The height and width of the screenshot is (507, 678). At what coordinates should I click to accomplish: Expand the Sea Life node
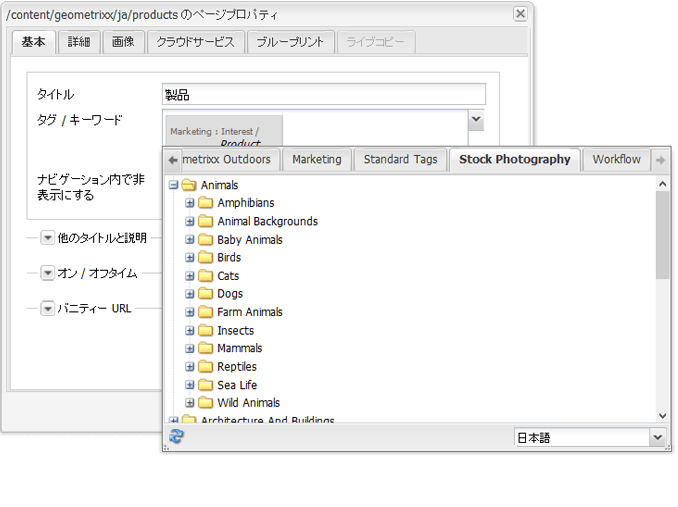coord(189,385)
